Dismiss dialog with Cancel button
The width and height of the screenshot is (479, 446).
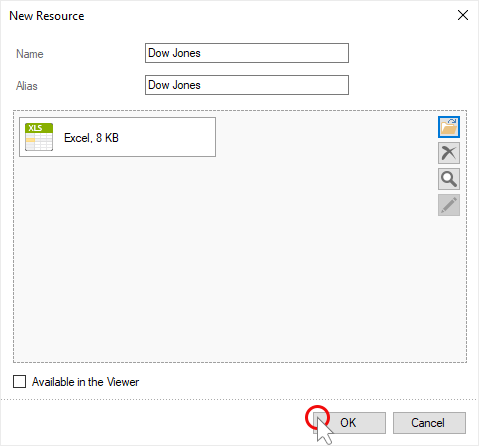[x=429, y=423]
